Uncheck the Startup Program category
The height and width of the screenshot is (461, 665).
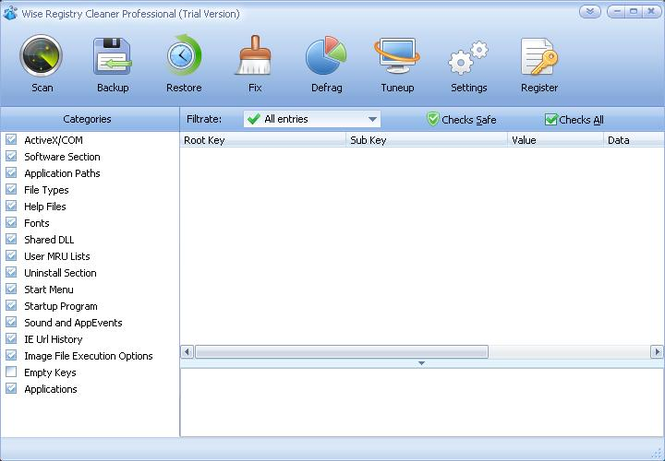pos(11,305)
